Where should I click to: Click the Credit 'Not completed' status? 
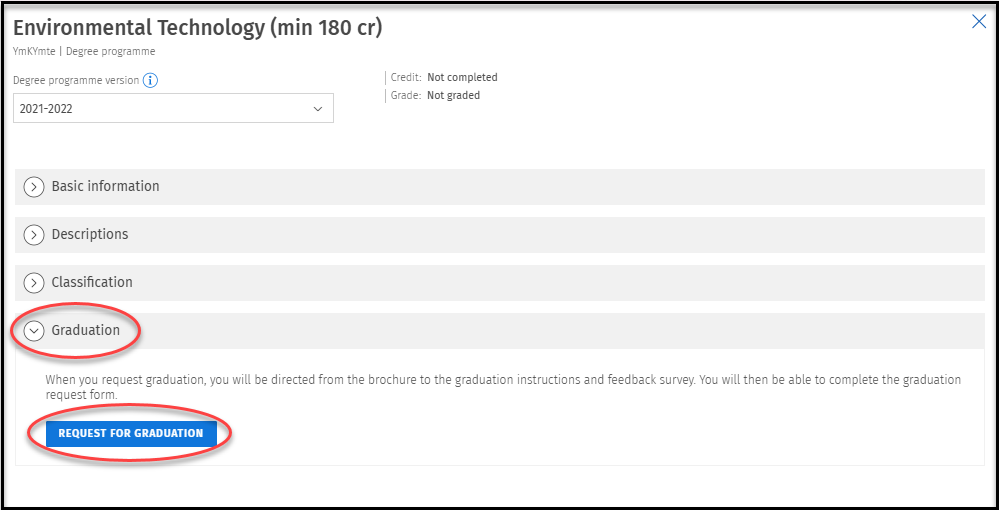point(462,77)
